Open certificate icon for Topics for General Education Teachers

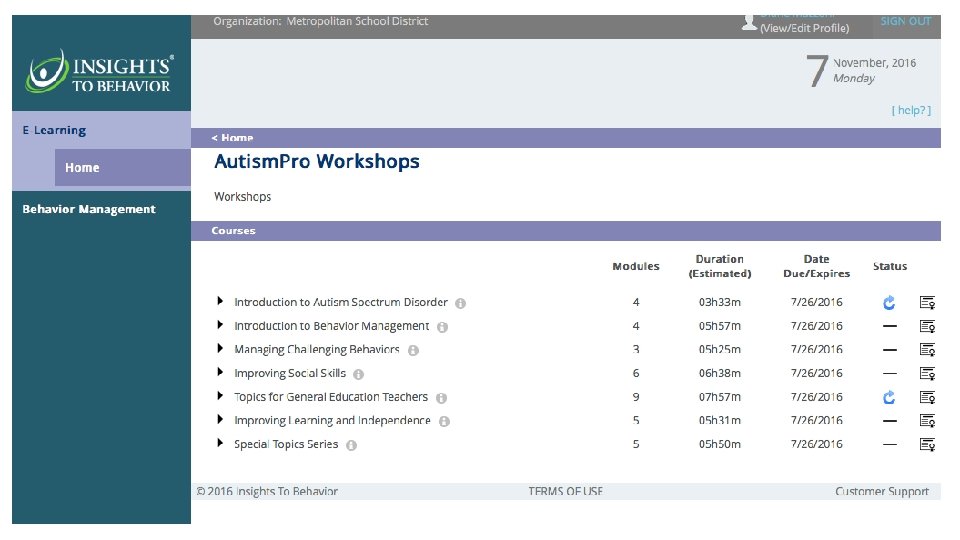point(928,397)
